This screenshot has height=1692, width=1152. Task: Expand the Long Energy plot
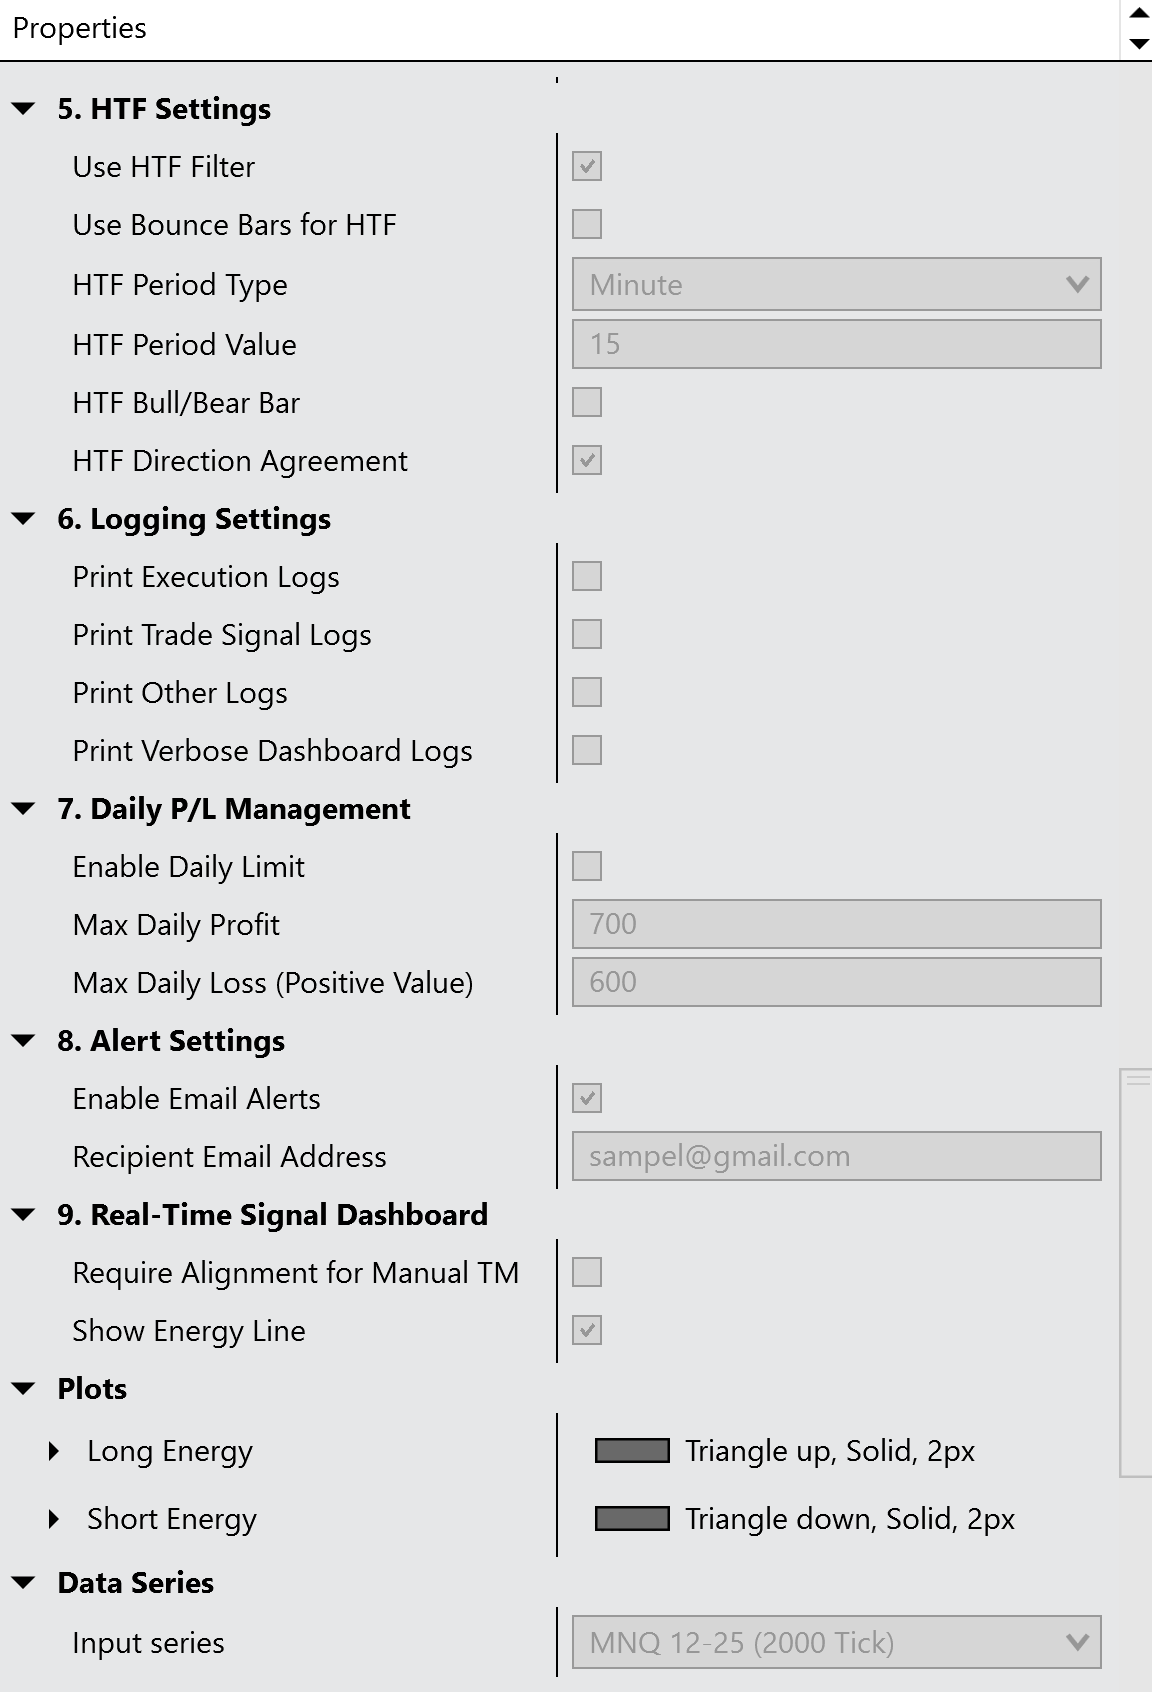pos(54,1451)
